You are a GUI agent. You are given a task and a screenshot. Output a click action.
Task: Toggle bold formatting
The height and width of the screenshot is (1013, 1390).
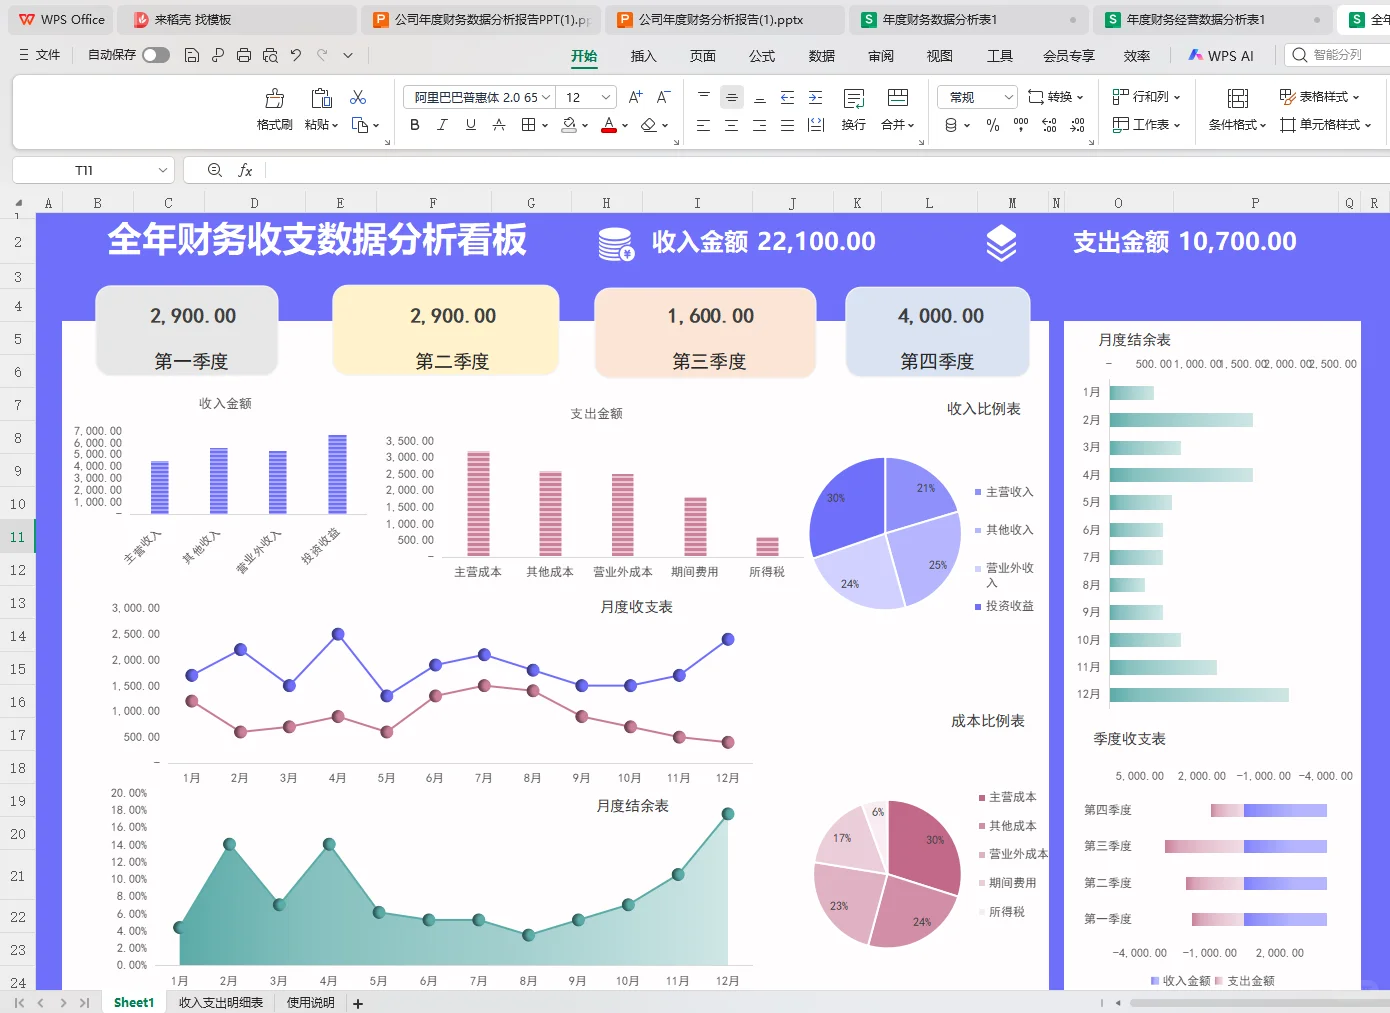click(415, 125)
